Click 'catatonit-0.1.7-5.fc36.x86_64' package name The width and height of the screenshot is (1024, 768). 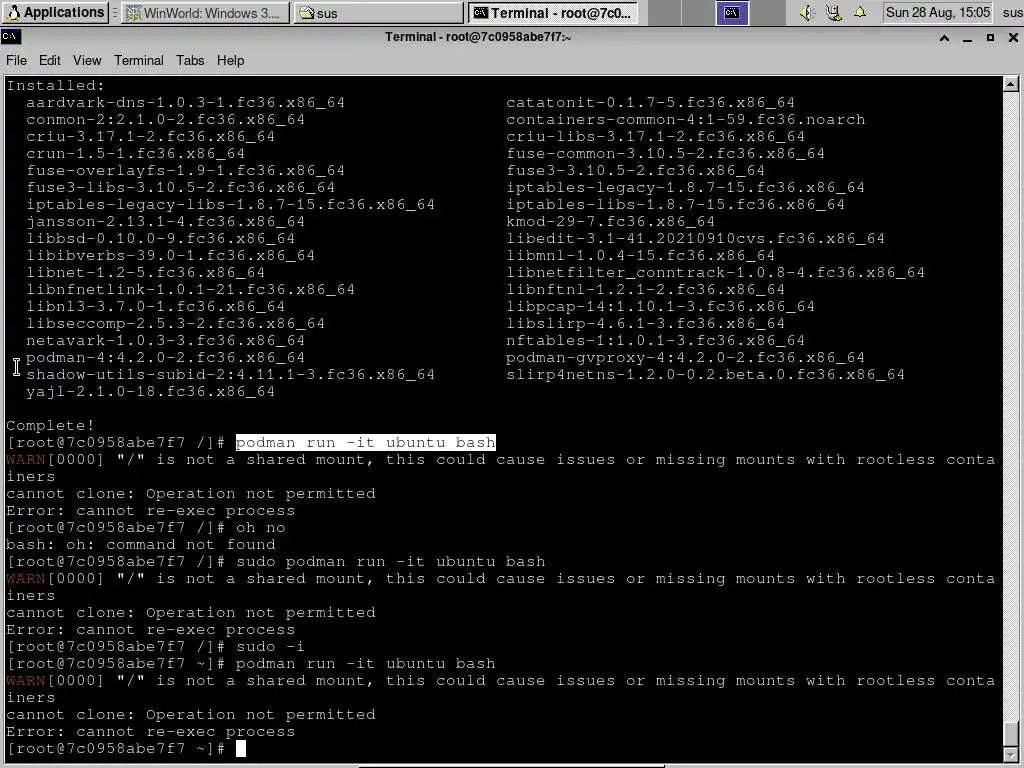click(x=650, y=103)
